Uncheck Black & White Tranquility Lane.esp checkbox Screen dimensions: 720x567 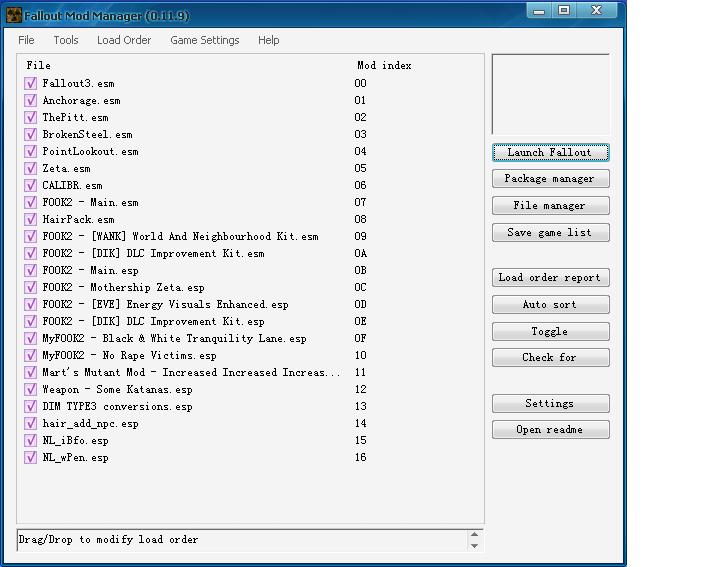click(x=30, y=338)
